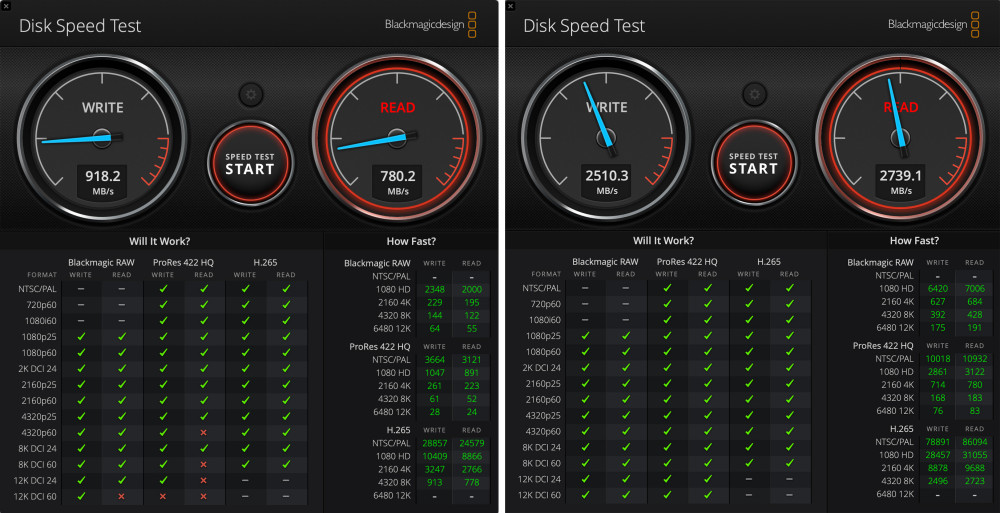Screen dimensions: 1000x513
Task: Click the 28457 H.265 1080 HD write value
Action: click(938, 455)
